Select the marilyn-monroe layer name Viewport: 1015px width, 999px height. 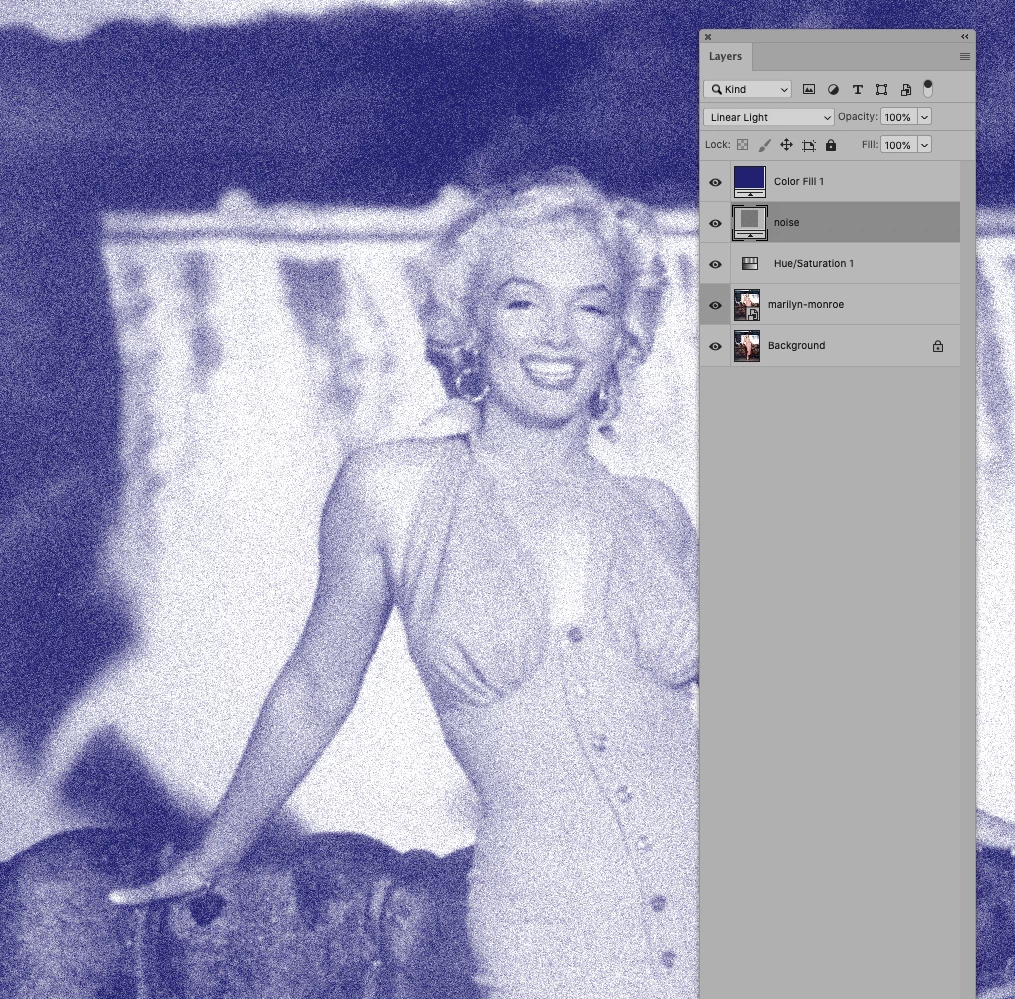tap(806, 304)
